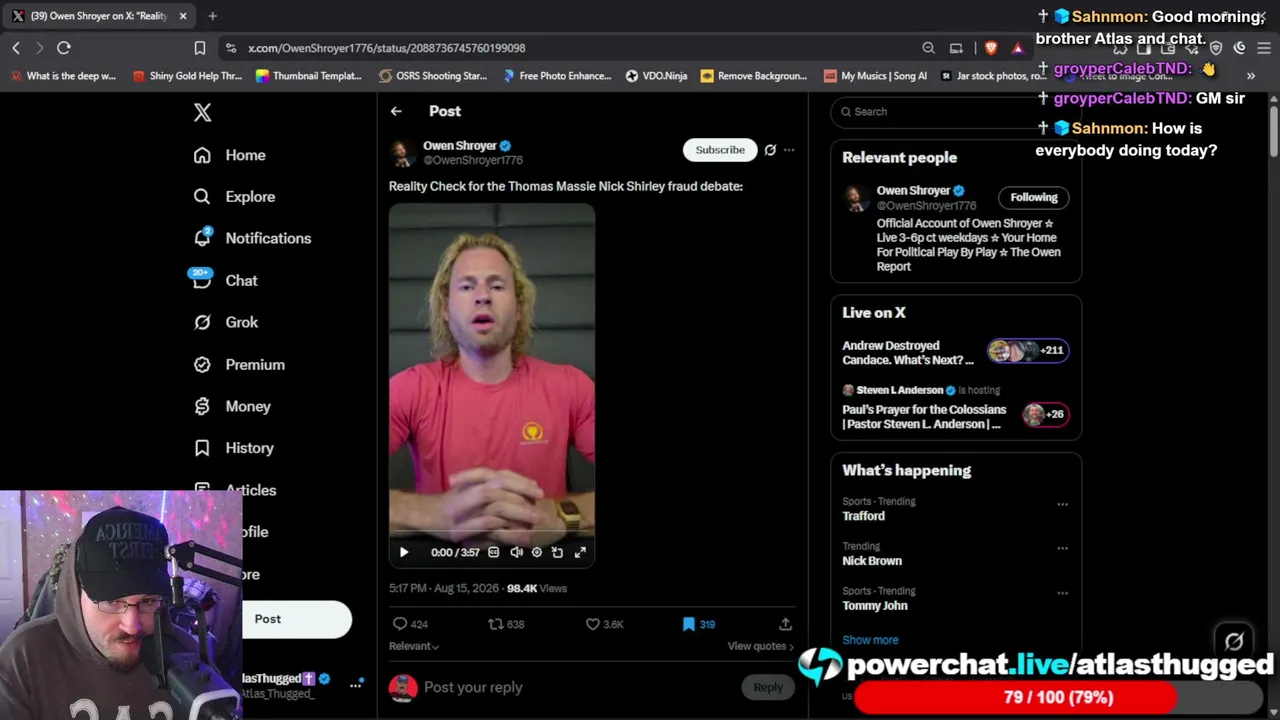Open the Nick Brown trending topic

pos(872,561)
